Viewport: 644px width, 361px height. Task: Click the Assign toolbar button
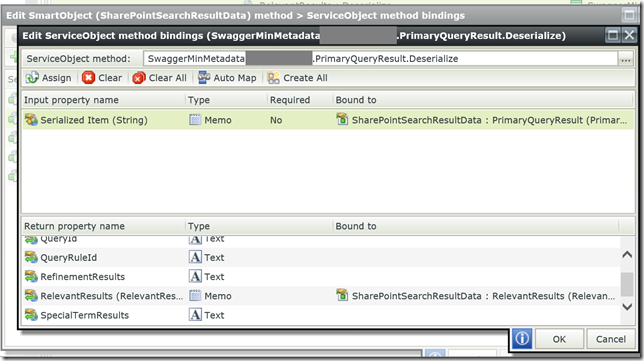[48, 78]
